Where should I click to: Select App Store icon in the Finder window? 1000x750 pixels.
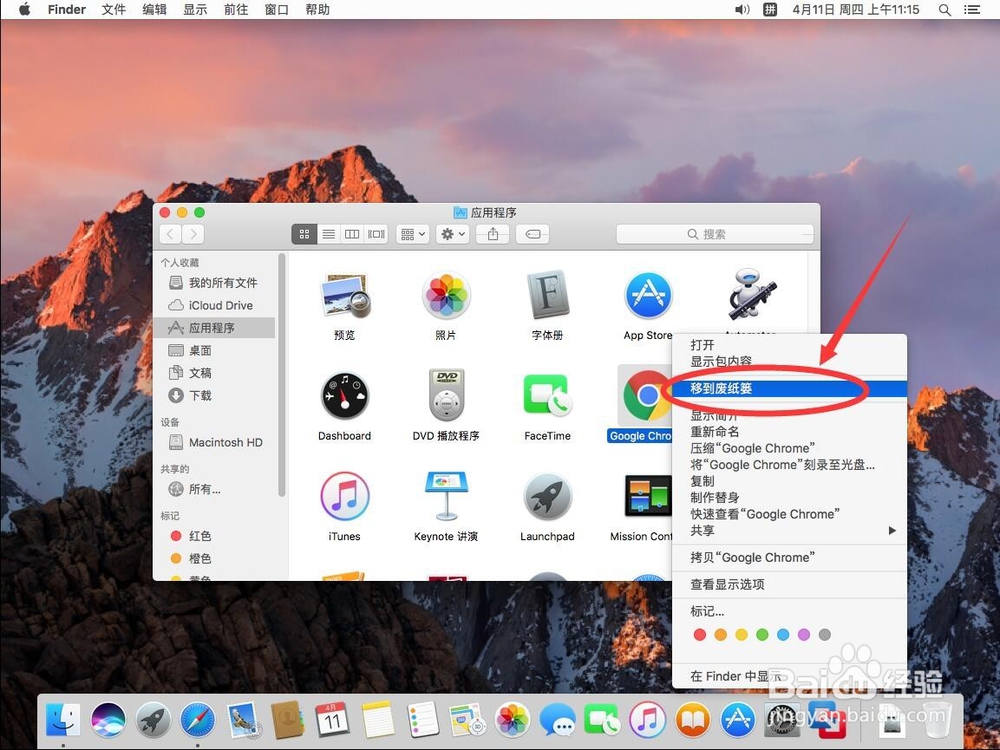tap(648, 295)
